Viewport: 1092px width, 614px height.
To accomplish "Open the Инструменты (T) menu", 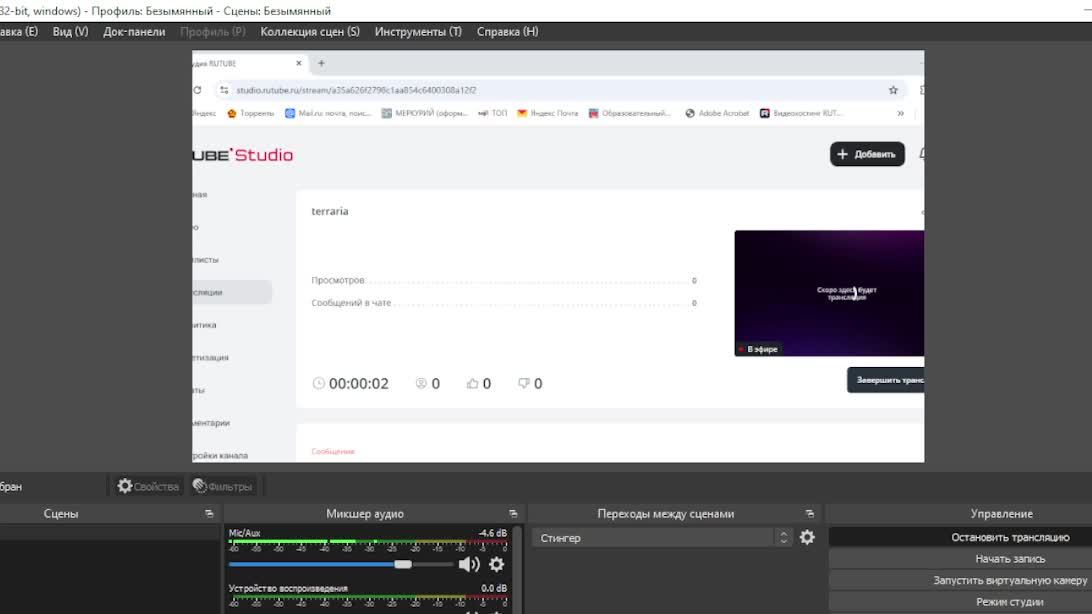I will (x=418, y=31).
